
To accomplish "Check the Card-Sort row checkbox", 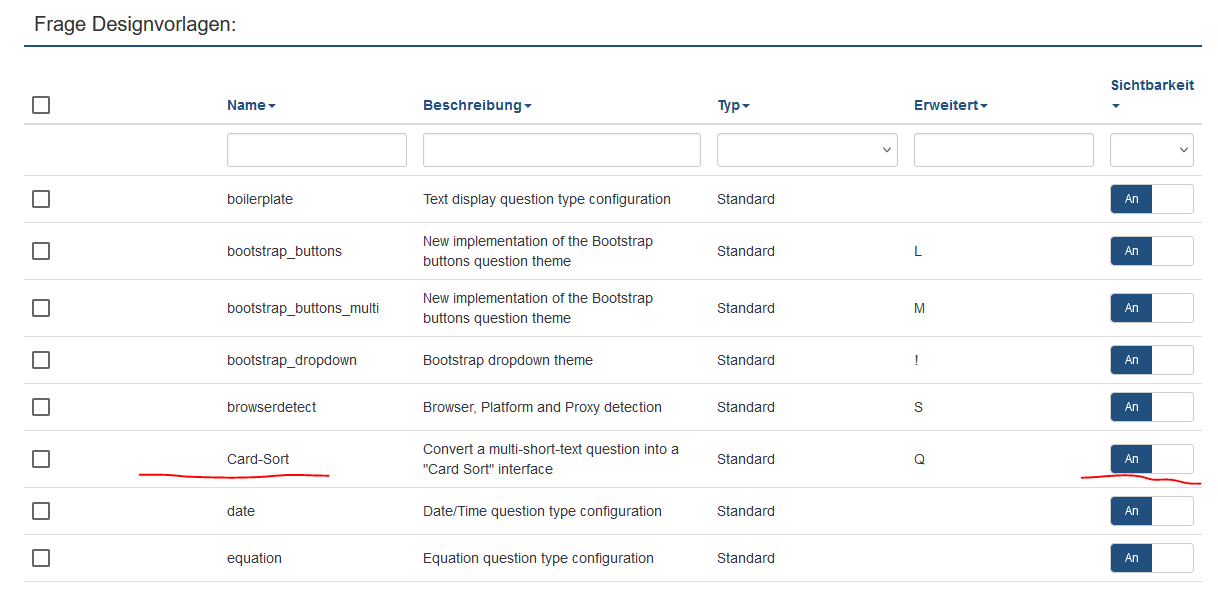I will [x=41, y=459].
